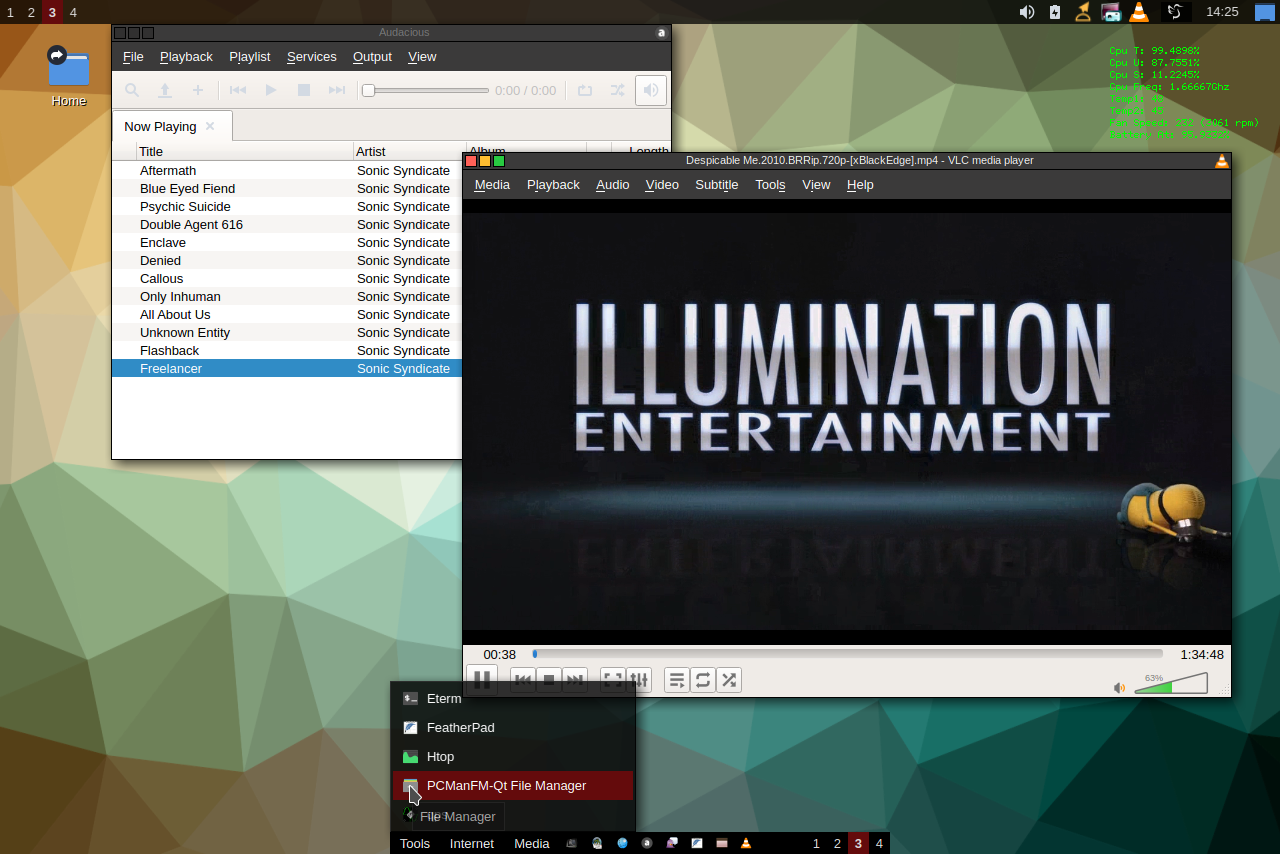Open the Internet menu in bottom panel
The width and height of the screenshot is (1280, 854).
472,844
